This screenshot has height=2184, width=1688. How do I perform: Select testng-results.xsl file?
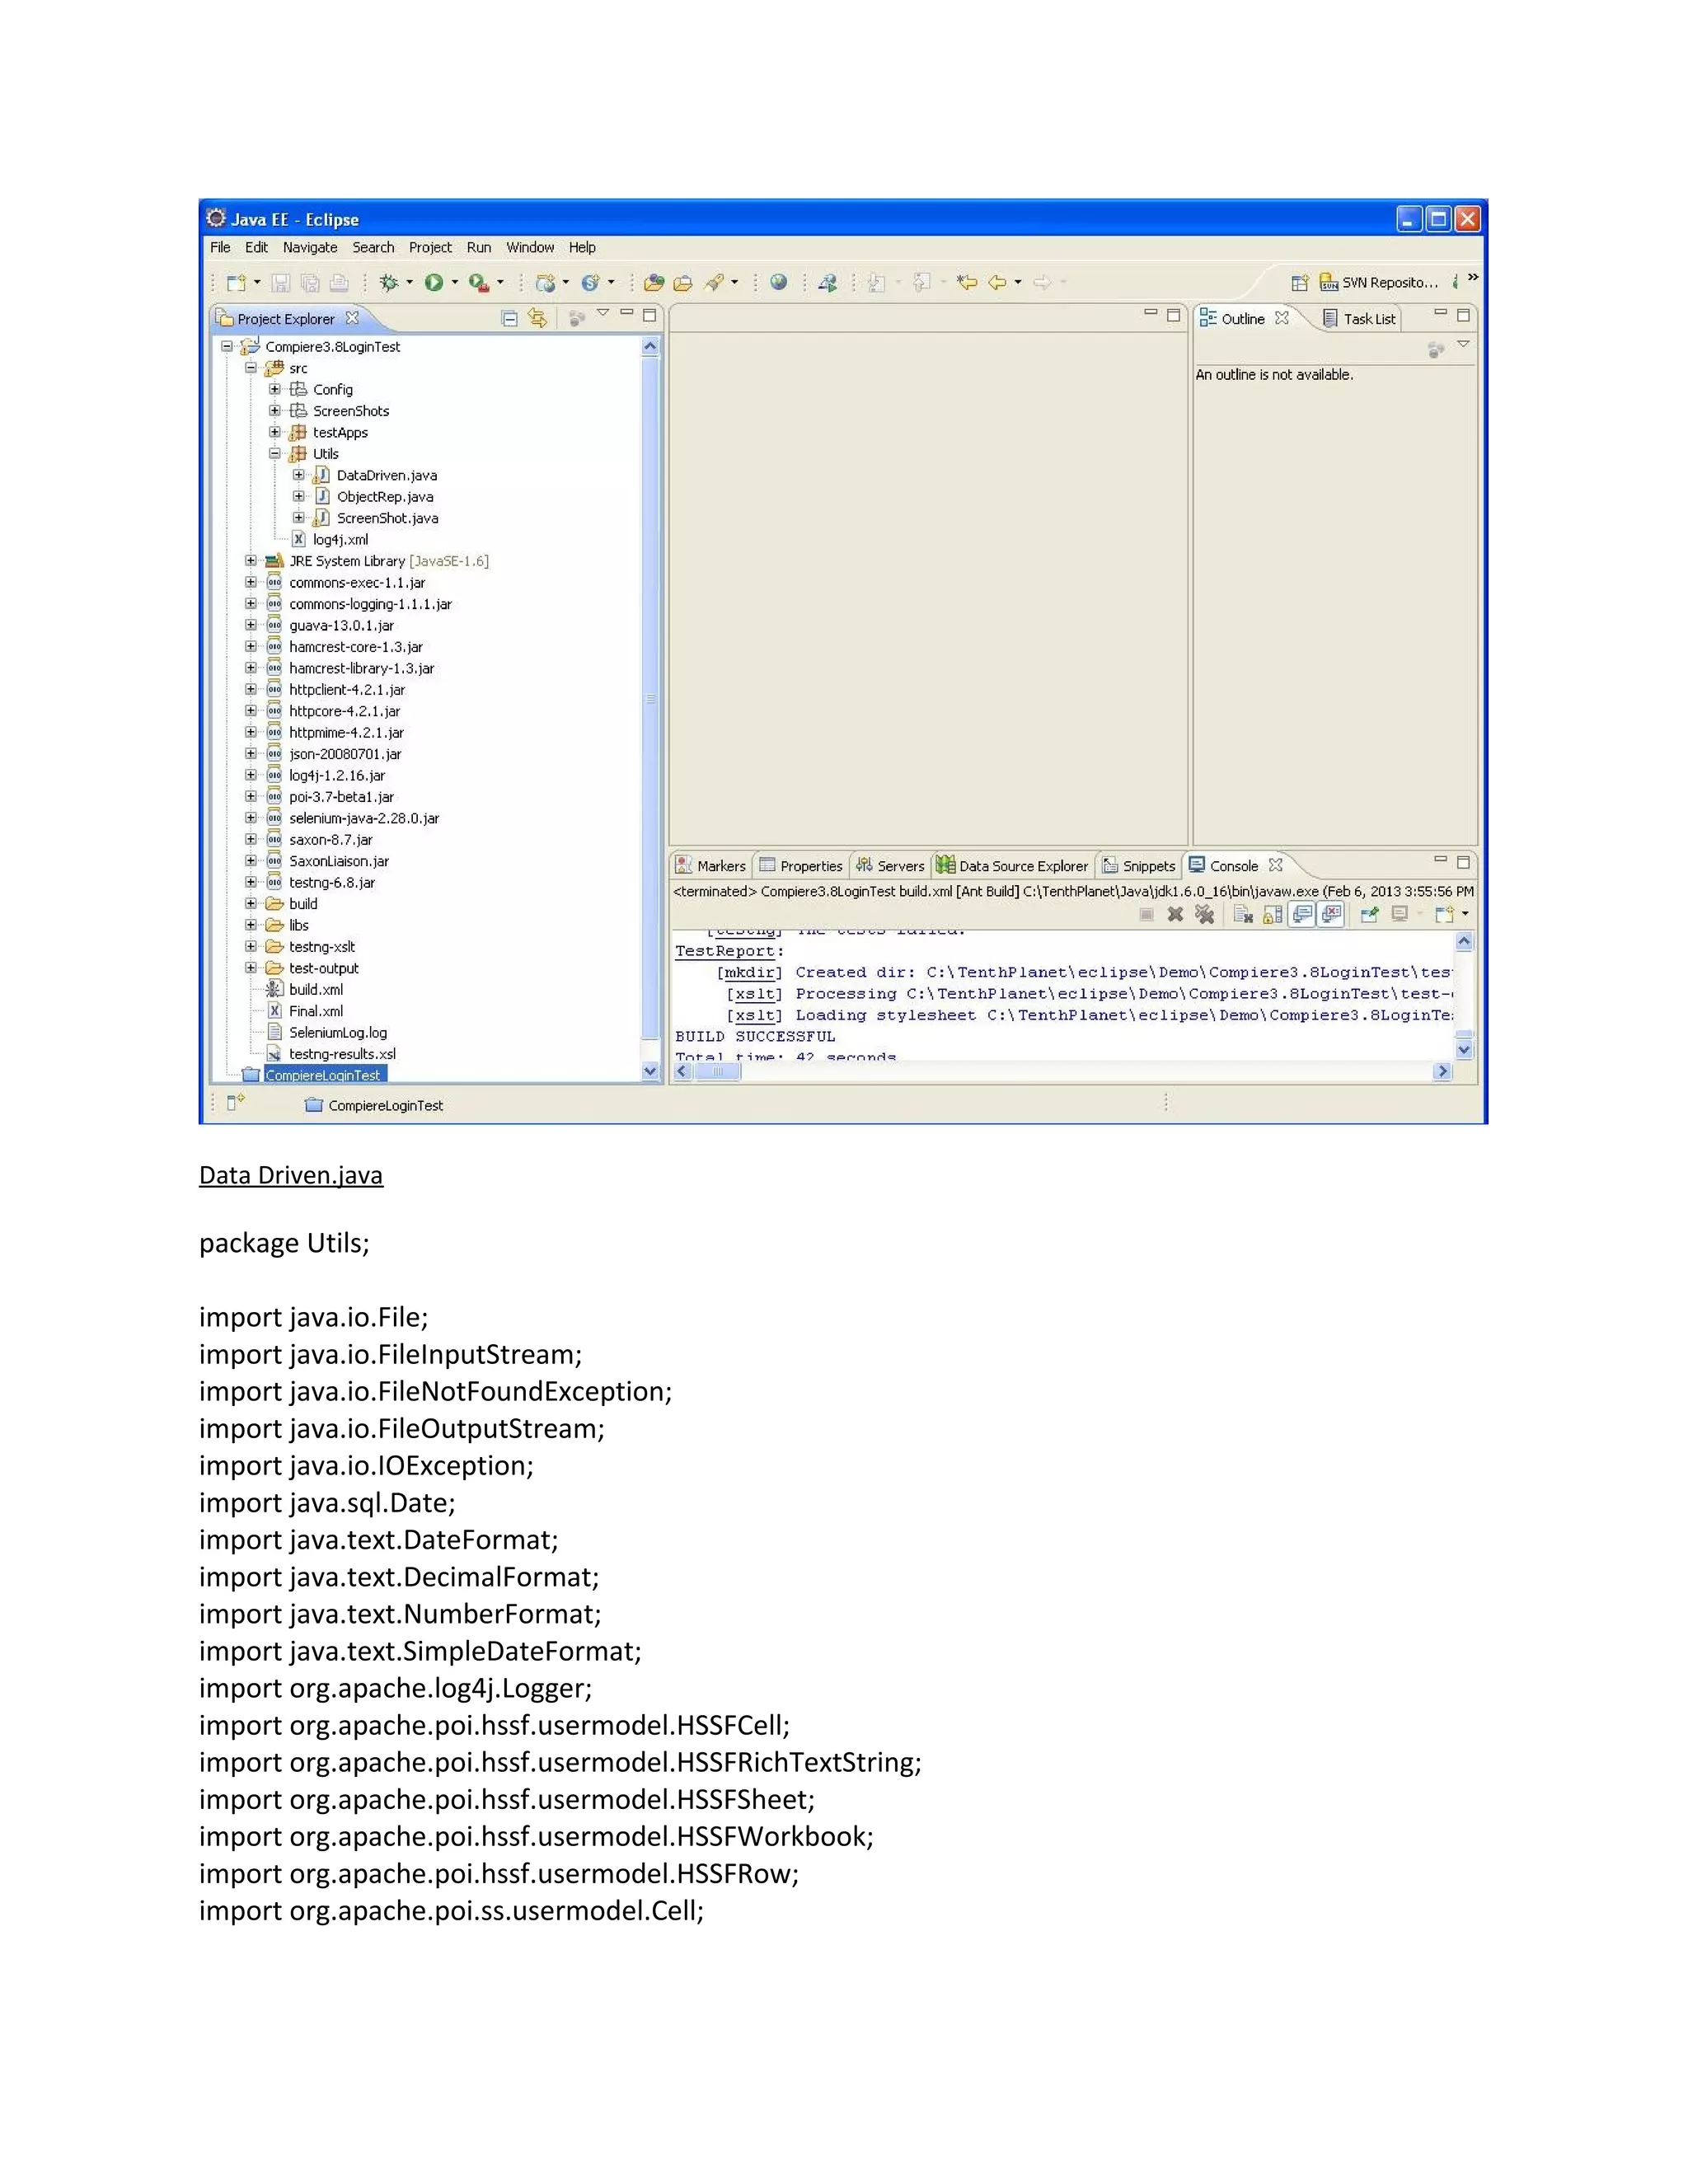point(342,1054)
